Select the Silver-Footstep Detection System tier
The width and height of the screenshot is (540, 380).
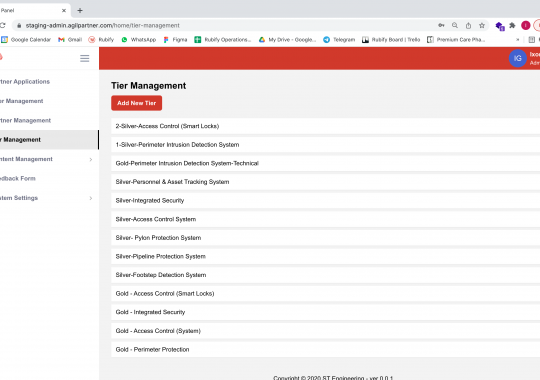pyautogui.click(x=325, y=275)
